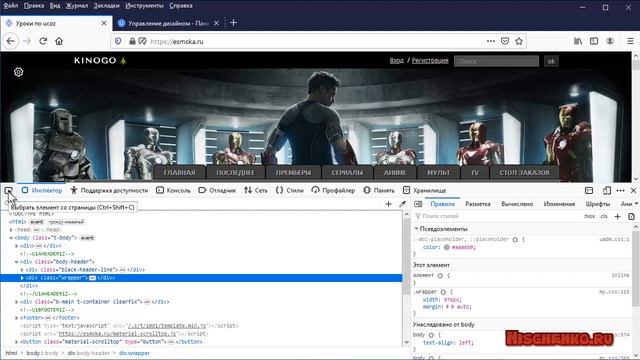Image resolution: width=640 pixels, height=360 pixels.
Task: Save page to Pocket
Action: (505, 41)
